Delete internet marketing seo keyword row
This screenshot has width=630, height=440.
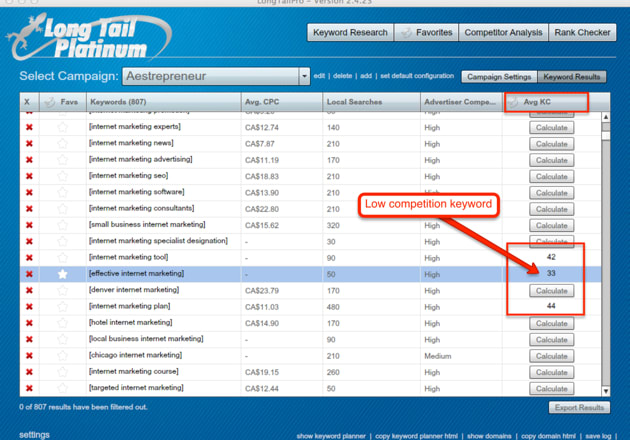[x=29, y=176]
